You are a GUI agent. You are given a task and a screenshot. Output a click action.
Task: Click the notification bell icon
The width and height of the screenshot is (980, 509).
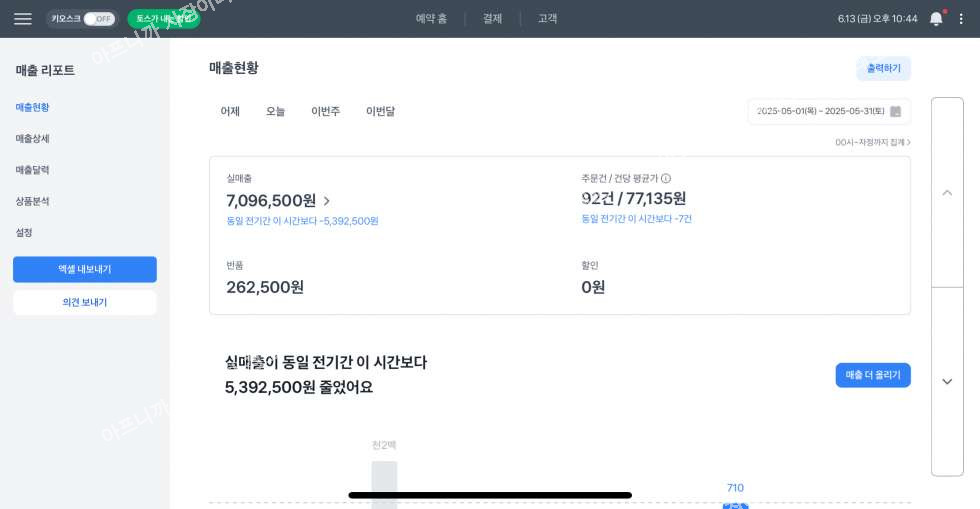point(936,19)
